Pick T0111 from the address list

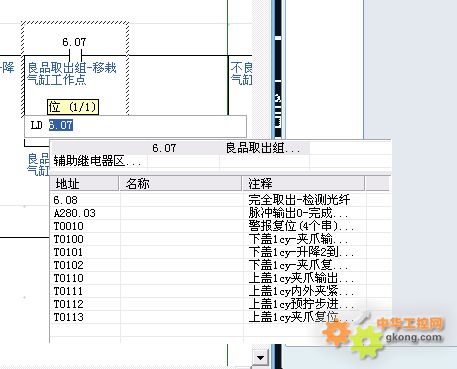click(x=220, y=291)
